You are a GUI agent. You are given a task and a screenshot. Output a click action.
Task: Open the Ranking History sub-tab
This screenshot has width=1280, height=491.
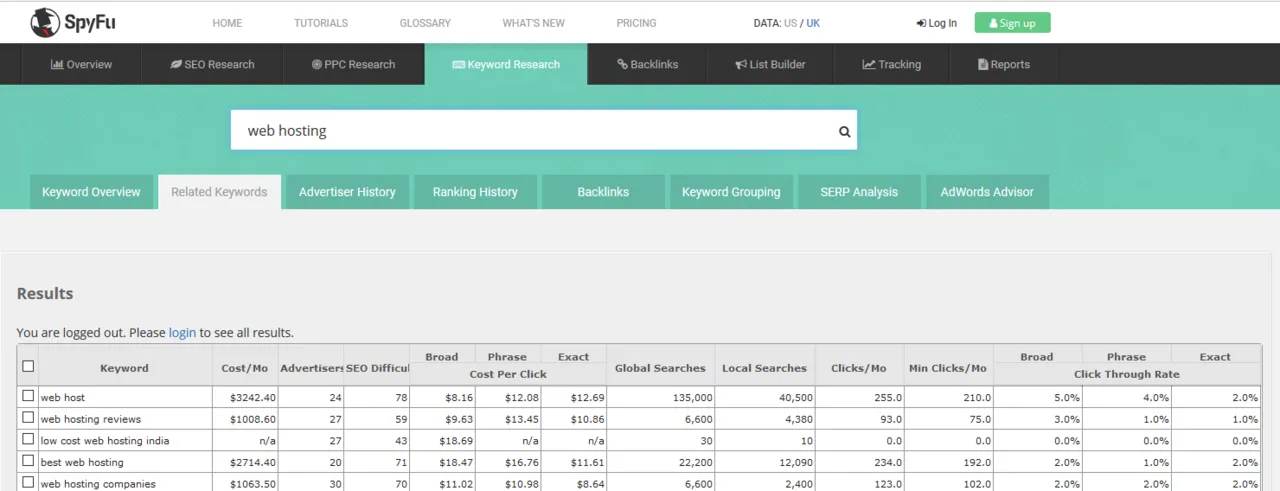coord(475,192)
